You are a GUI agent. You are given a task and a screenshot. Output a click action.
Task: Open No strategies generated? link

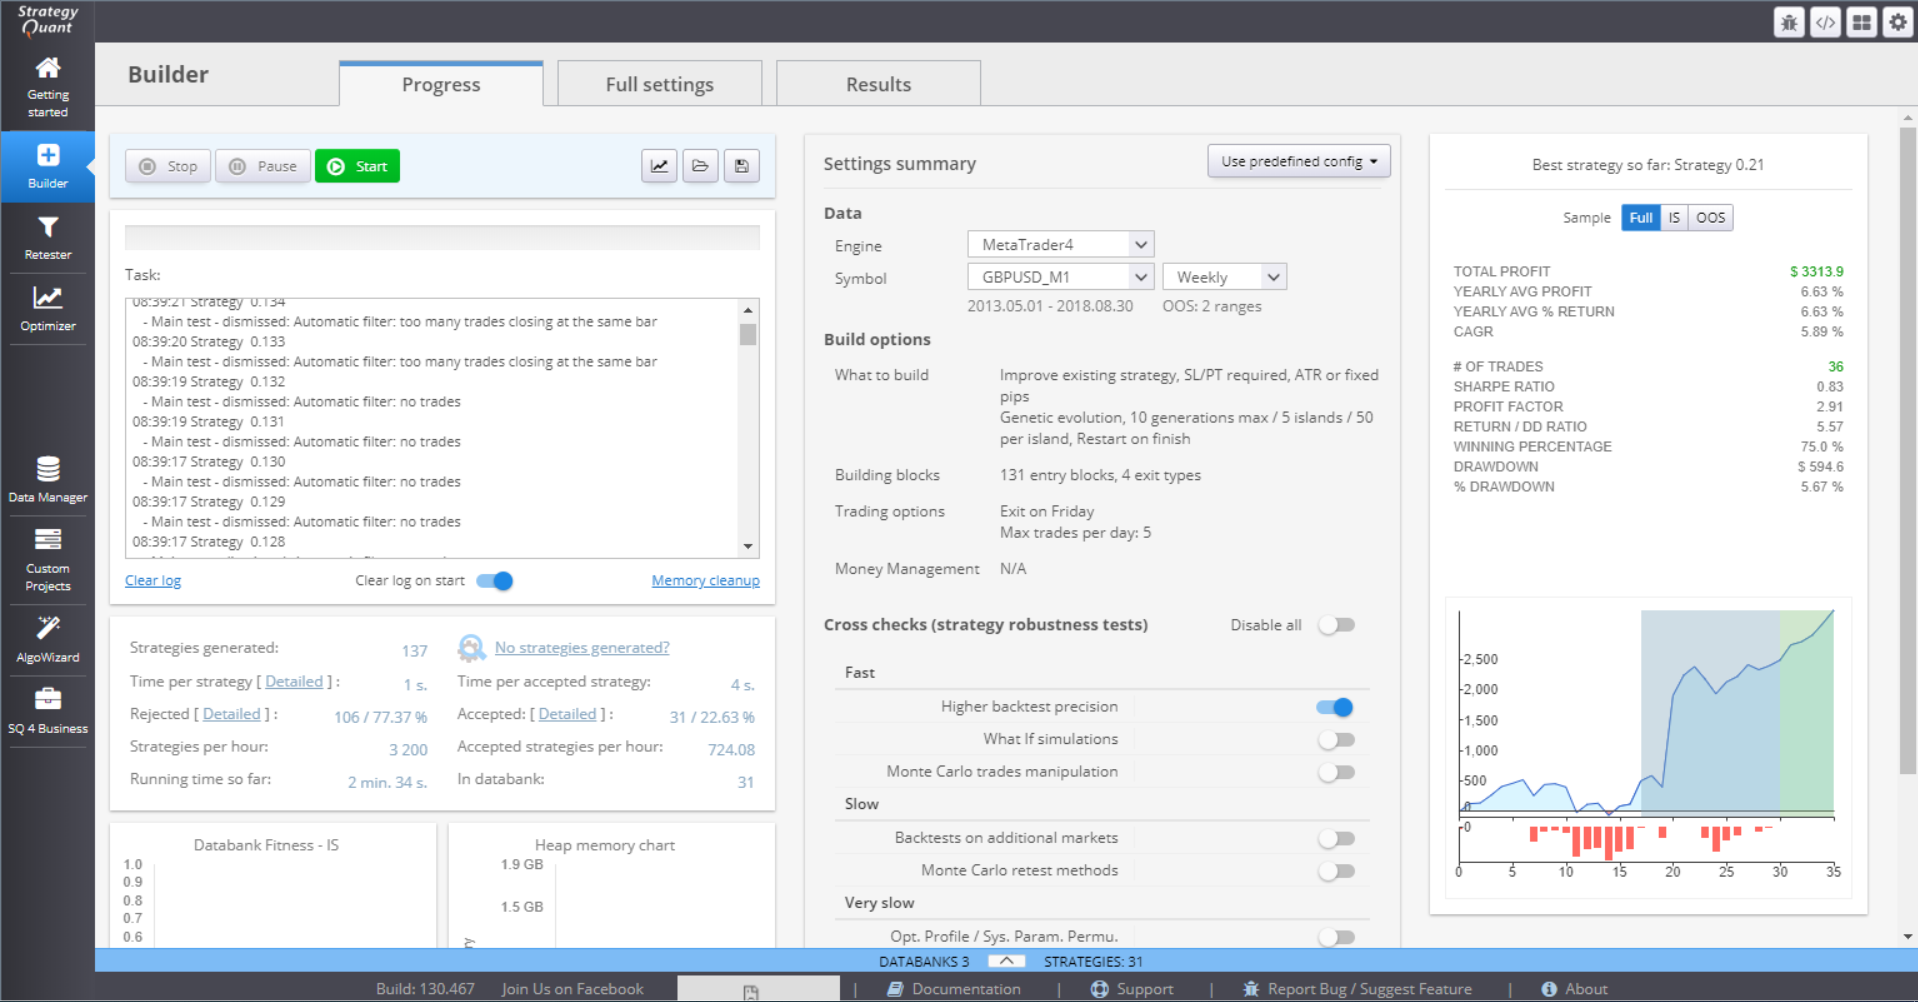(582, 648)
